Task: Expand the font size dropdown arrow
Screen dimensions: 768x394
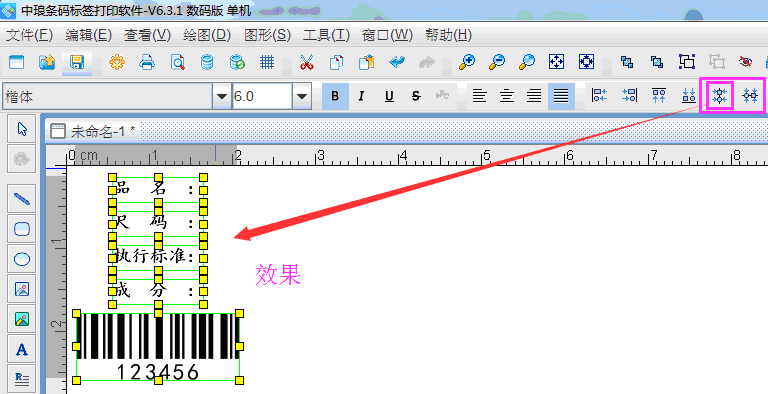Action: coord(302,96)
